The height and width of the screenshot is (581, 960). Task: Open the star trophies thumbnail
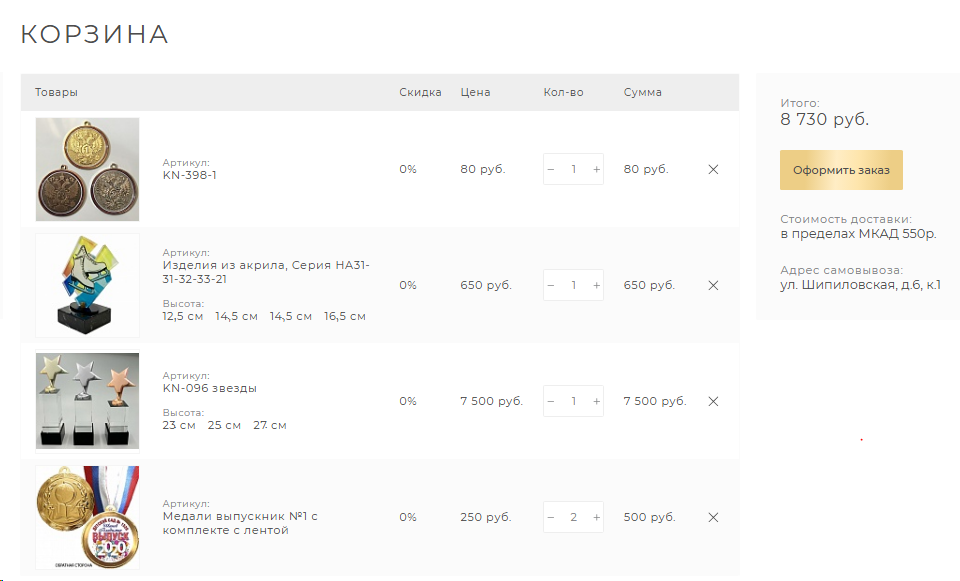(x=88, y=401)
